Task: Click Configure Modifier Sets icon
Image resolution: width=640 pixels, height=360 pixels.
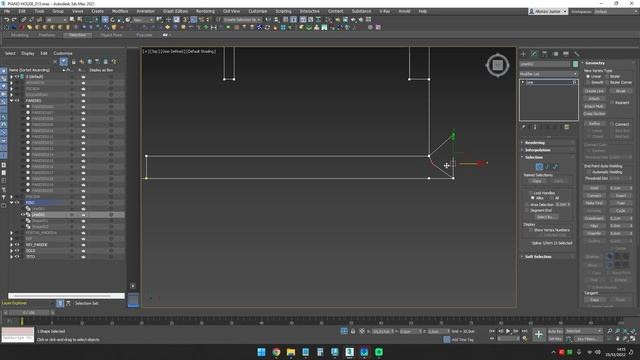Action: (567, 127)
